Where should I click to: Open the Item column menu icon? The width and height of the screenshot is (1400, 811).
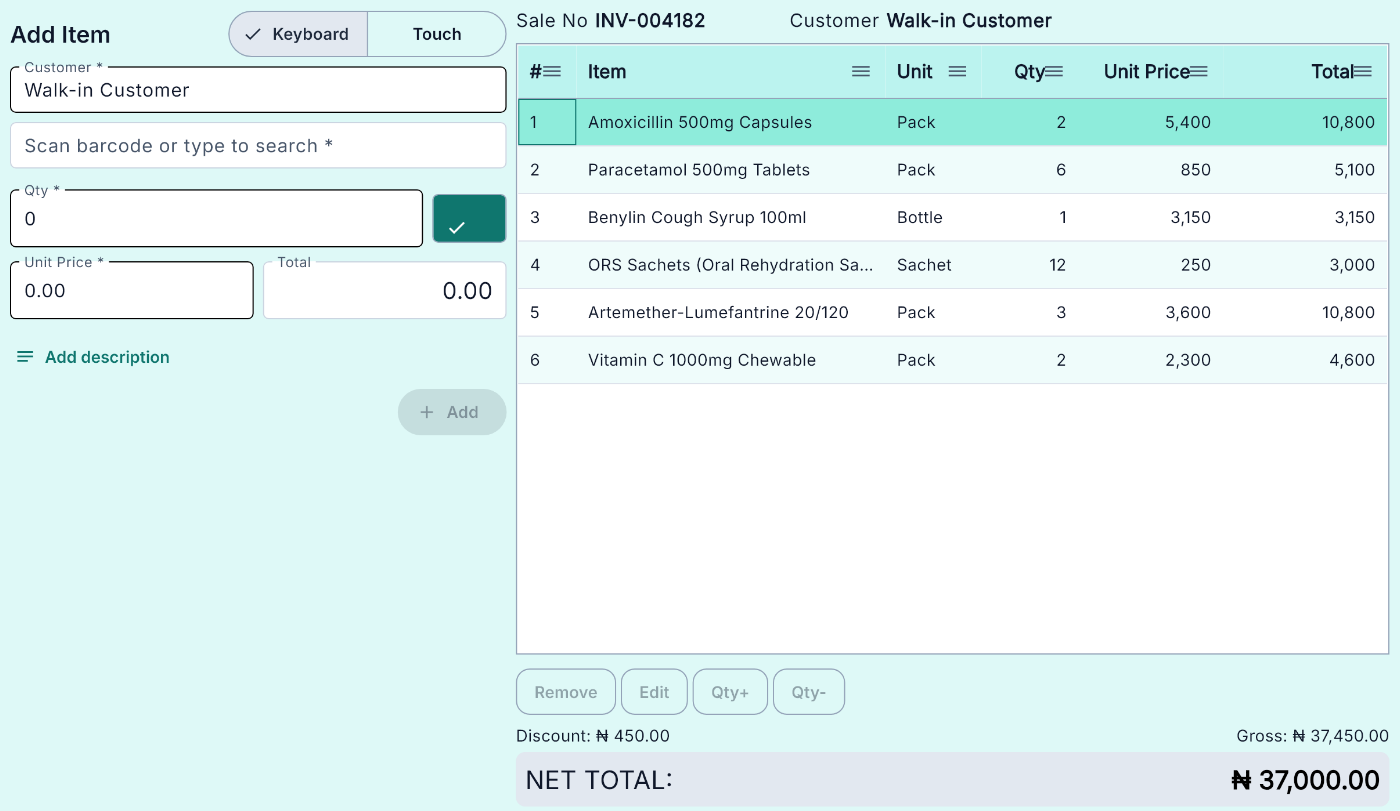[861, 71]
